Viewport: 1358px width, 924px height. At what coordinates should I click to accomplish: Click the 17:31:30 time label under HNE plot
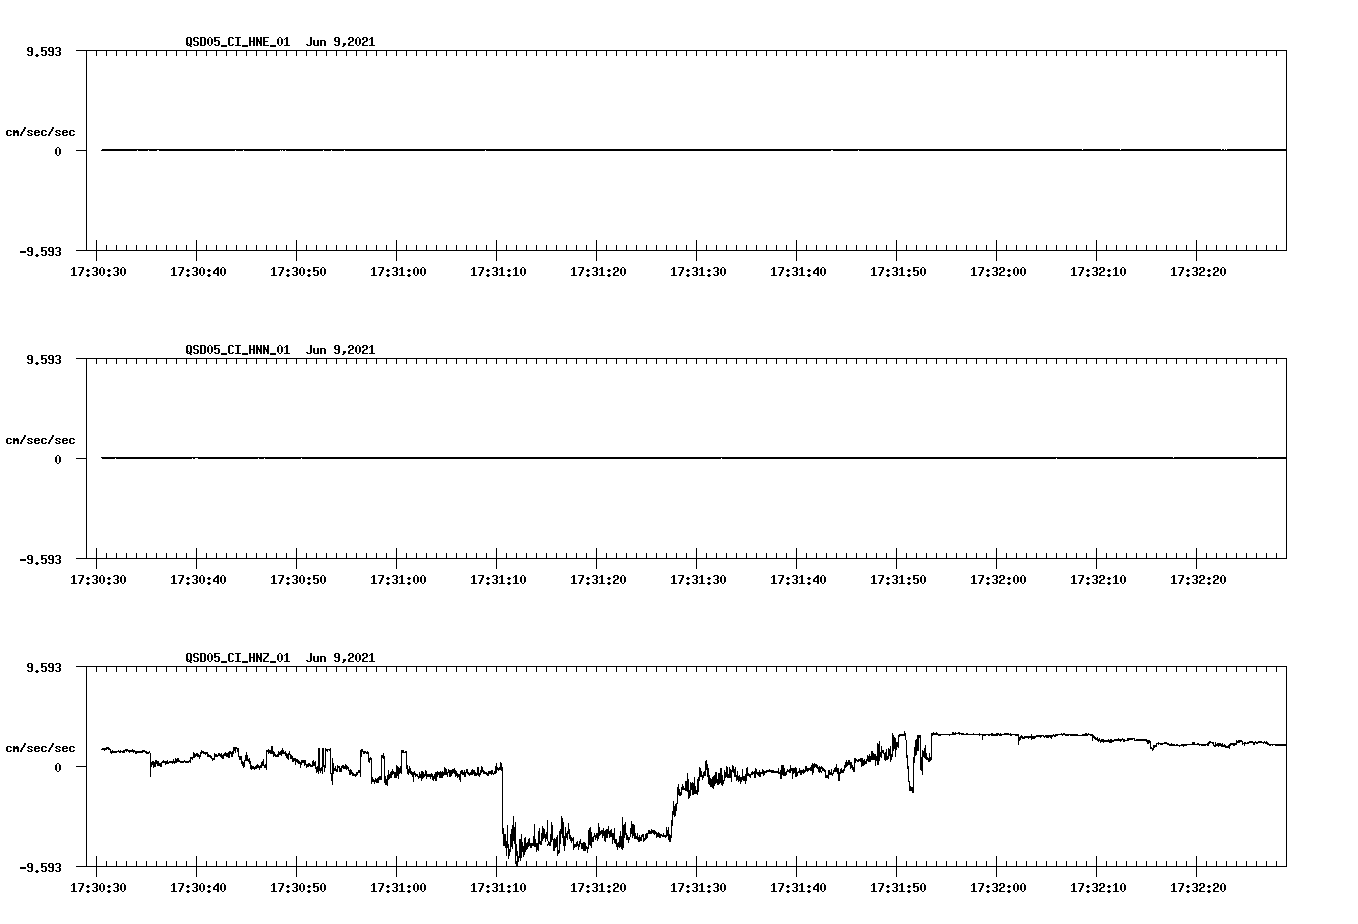(x=698, y=272)
